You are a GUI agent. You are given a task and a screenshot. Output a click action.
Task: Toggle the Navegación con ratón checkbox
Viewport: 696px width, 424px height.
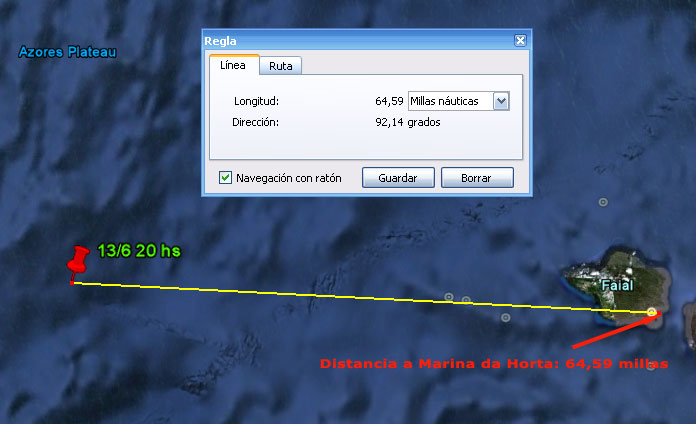(225, 178)
